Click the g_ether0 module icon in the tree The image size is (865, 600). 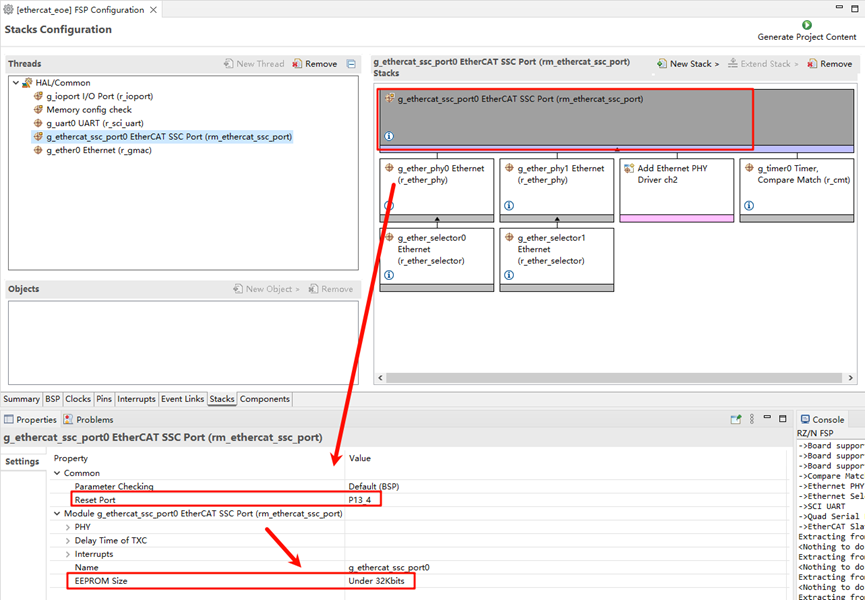click(39, 150)
